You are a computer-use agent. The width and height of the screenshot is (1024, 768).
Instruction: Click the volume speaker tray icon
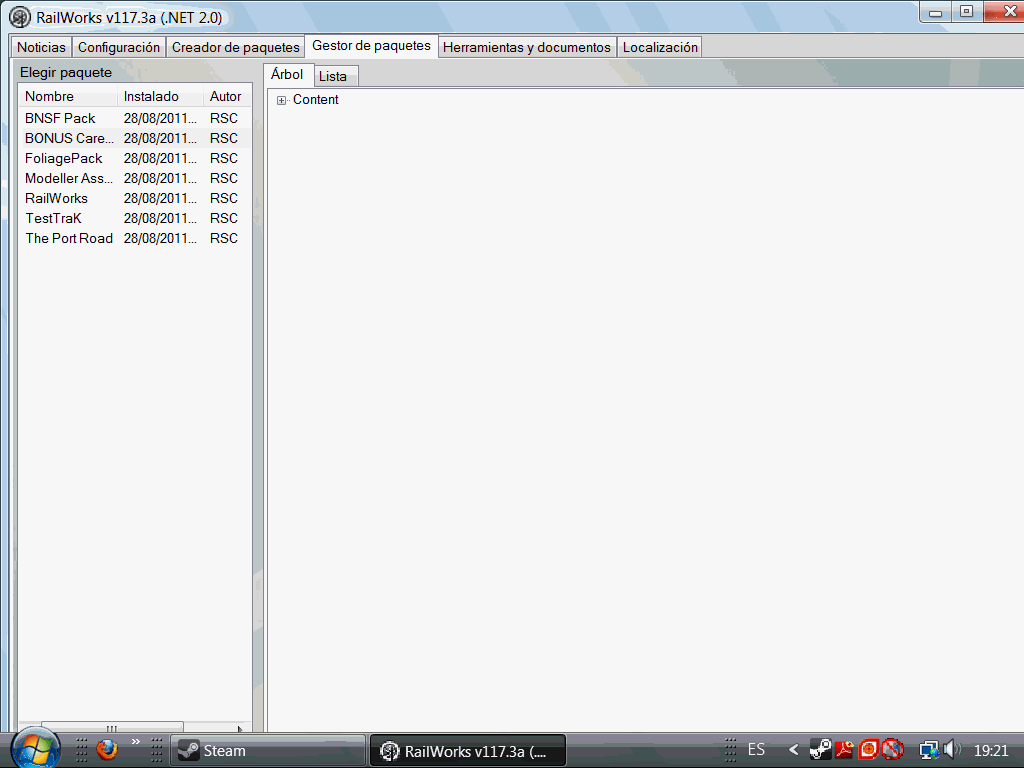pyautogui.click(x=951, y=749)
